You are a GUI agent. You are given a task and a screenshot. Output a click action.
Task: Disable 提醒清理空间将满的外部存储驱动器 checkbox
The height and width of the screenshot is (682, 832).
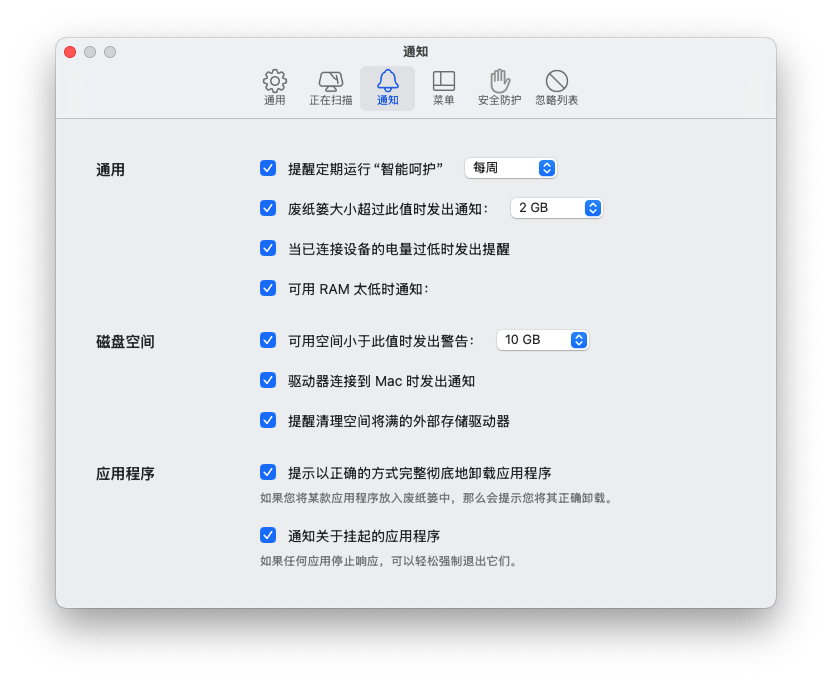[x=268, y=420]
